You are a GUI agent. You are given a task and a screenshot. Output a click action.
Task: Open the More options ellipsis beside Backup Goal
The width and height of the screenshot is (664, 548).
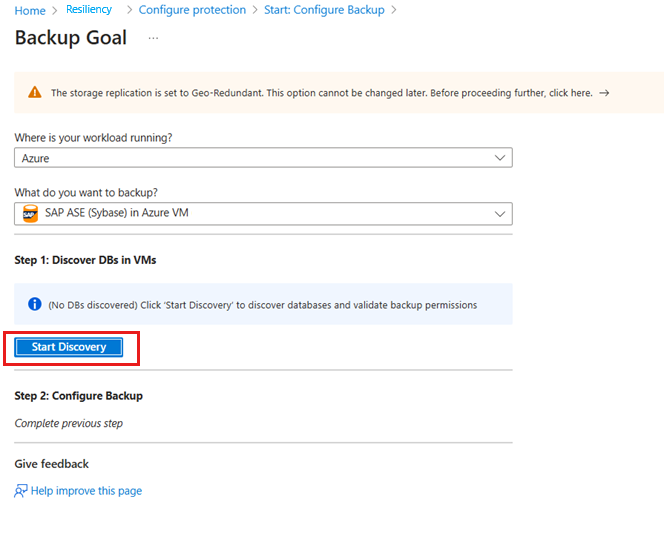[x=153, y=38]
